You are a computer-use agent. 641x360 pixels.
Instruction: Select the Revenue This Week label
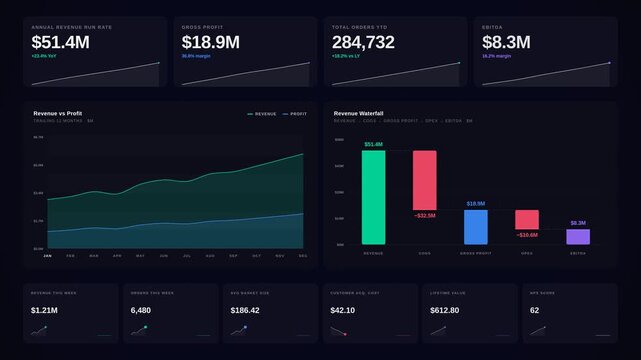54,293
